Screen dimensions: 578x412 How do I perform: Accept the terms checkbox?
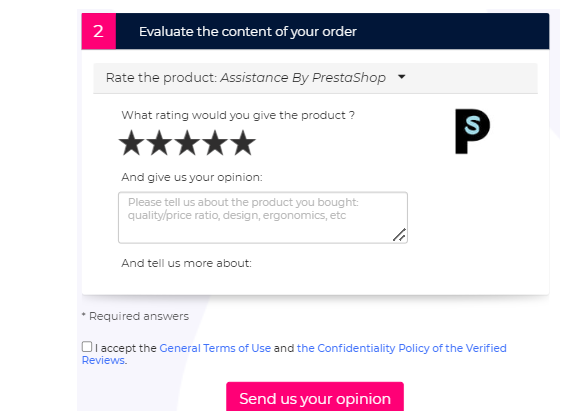point(87,347)
